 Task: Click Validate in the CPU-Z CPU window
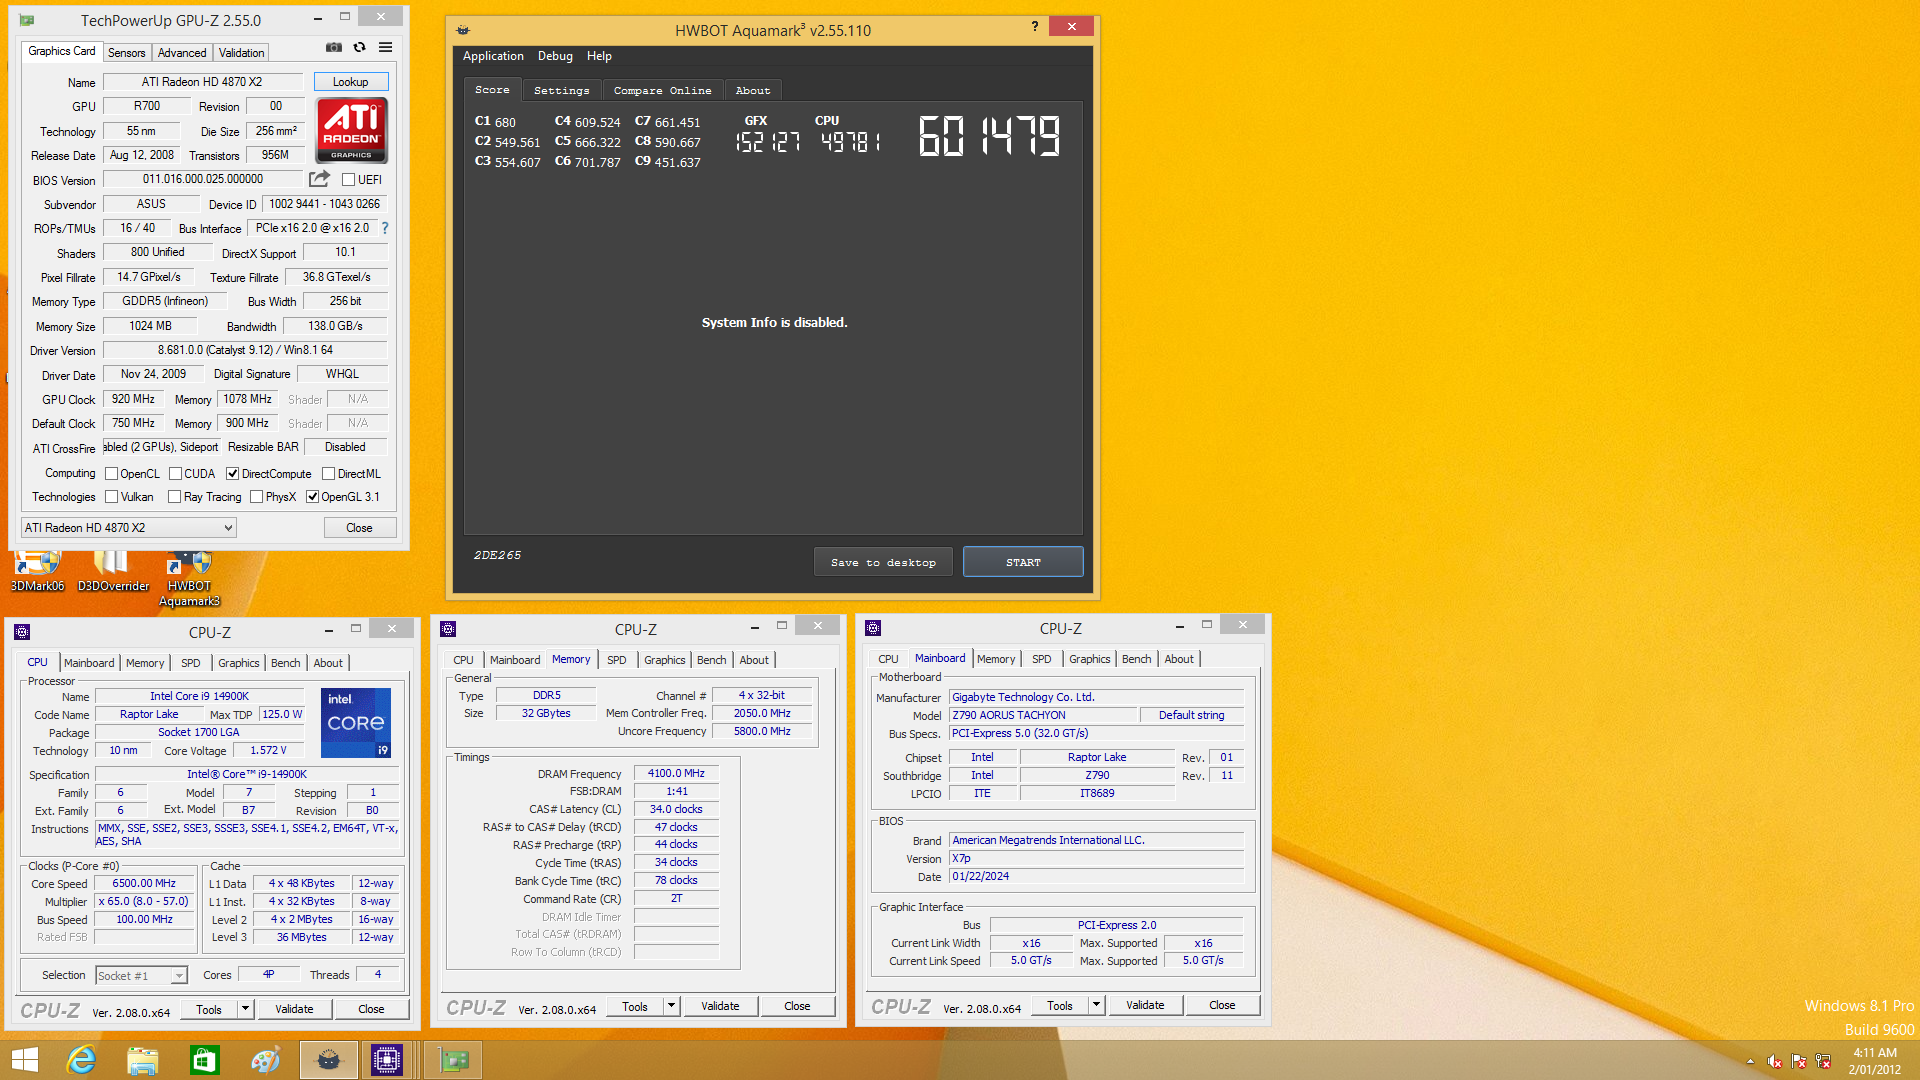coord(294,1009)
